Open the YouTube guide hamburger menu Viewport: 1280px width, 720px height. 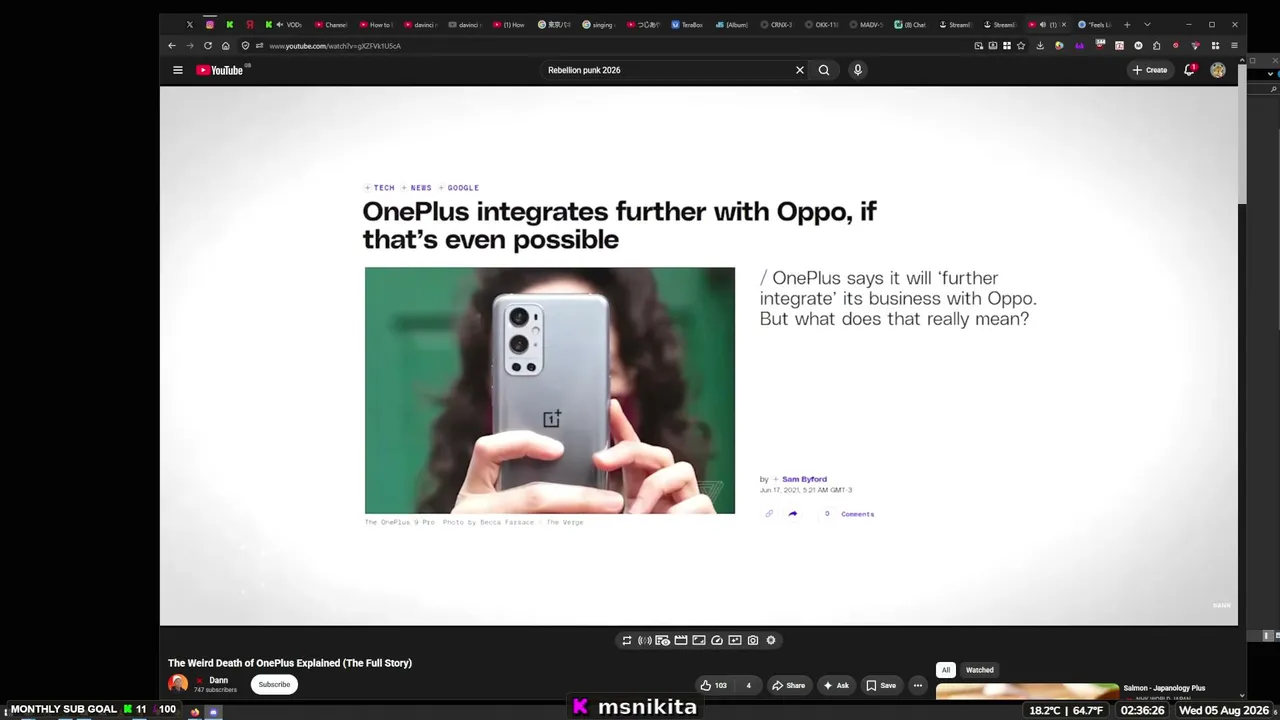(178, 70)
